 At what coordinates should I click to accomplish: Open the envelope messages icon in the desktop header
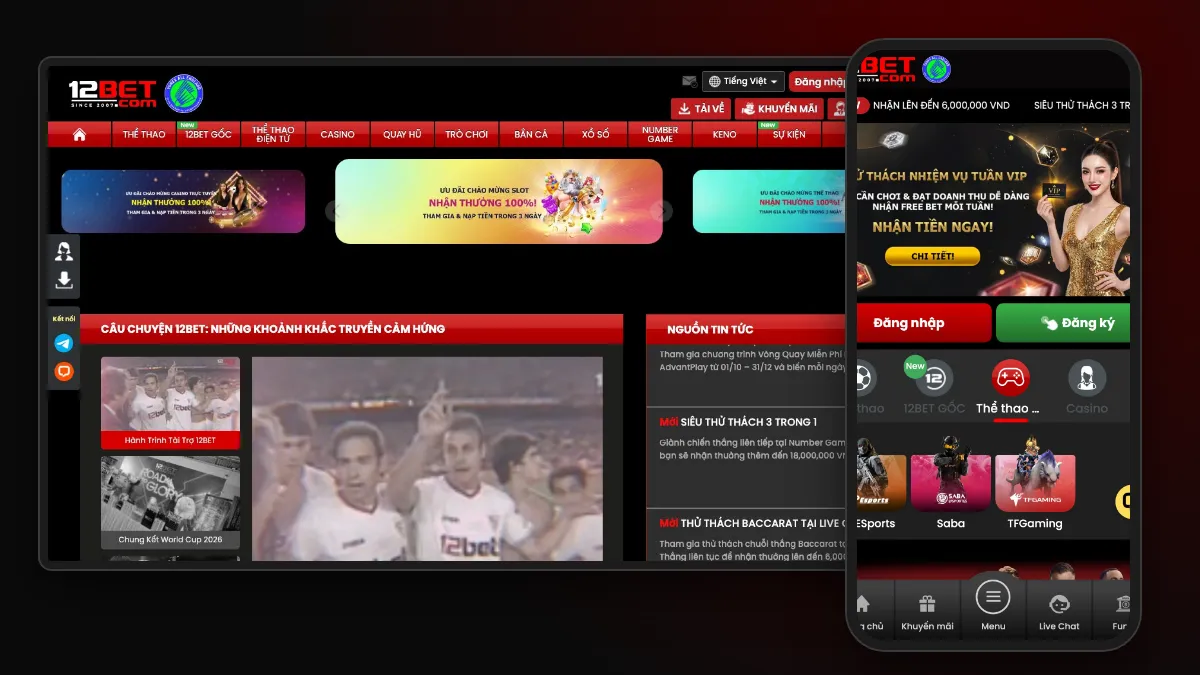[689, 81]
